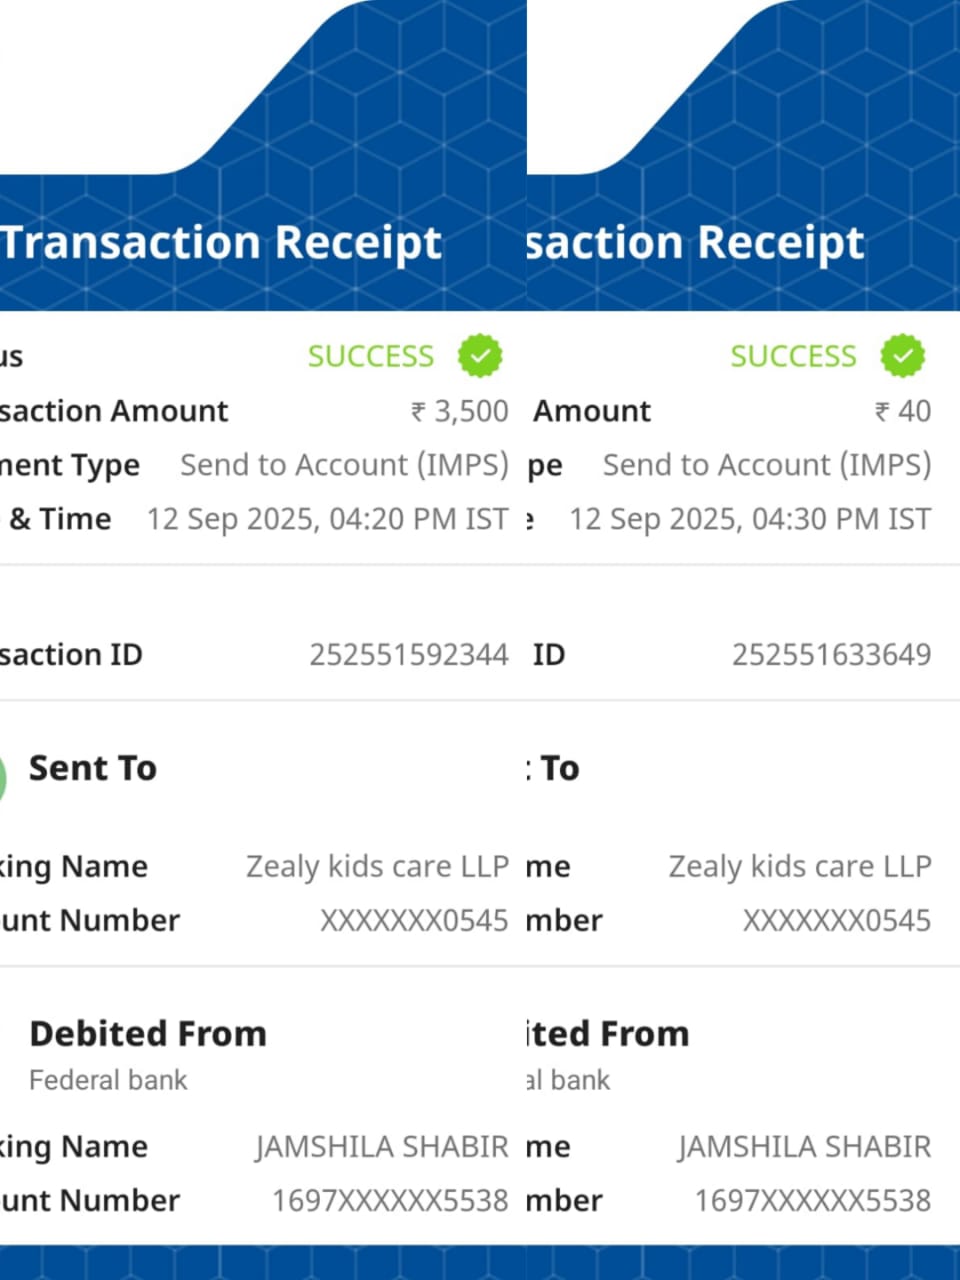
Task: Click the Debited From section heading
Action: pyautogui.click(x=148, y=1033)
